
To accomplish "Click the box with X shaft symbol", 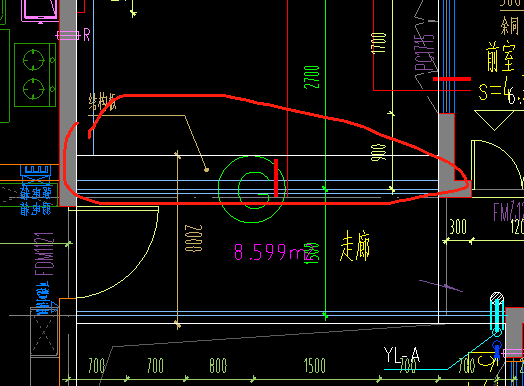I will pos(44,333).
